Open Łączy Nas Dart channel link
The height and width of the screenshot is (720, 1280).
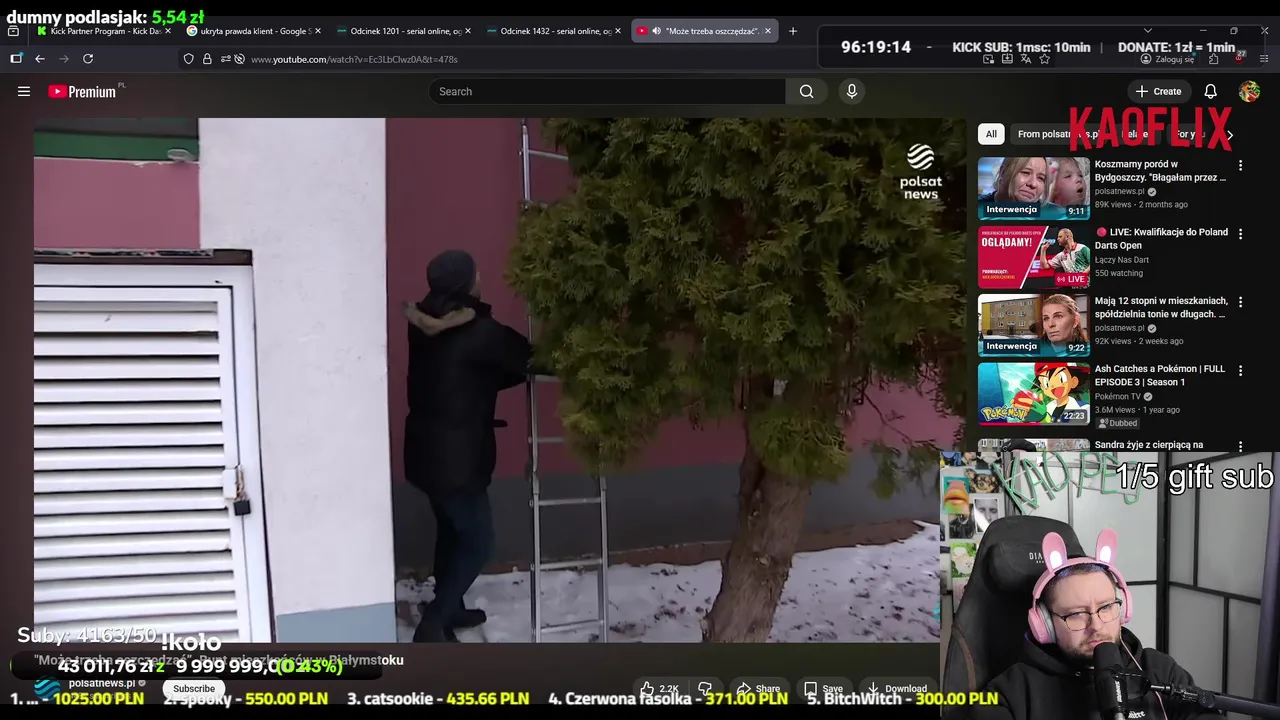(x=1121, y=260)
